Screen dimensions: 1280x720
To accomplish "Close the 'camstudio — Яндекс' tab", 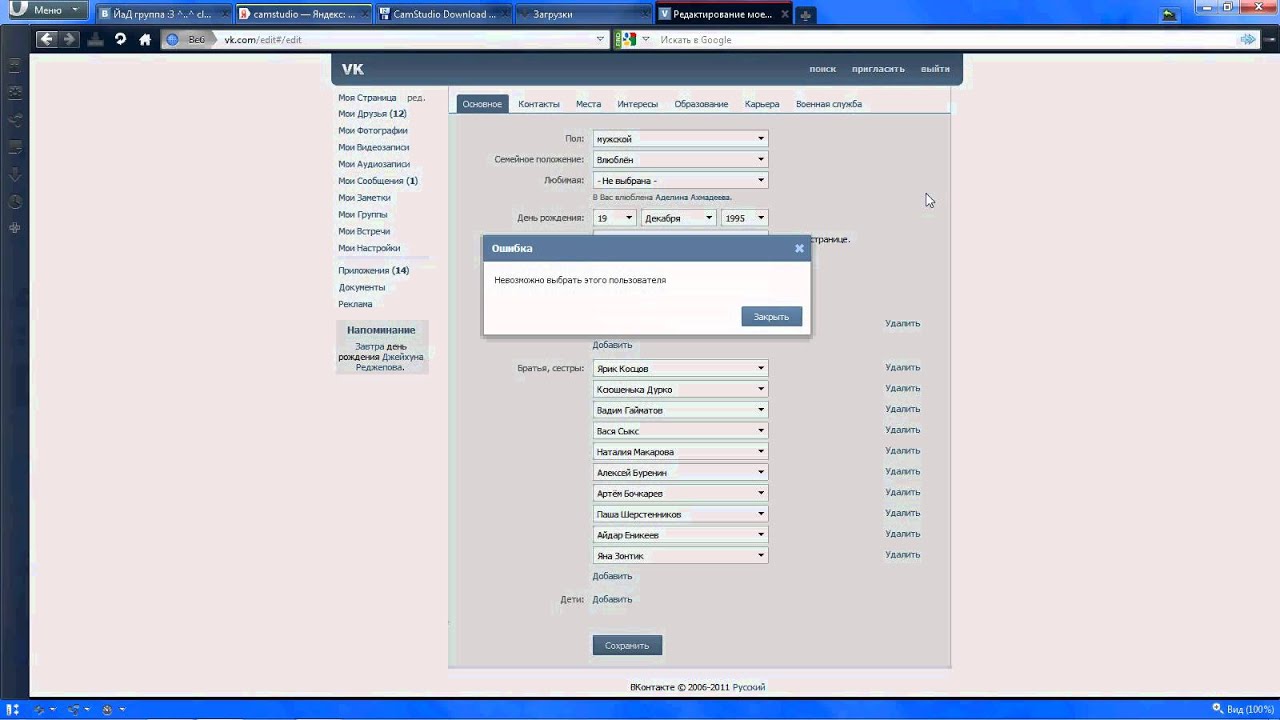I will (x=363, y=15).
